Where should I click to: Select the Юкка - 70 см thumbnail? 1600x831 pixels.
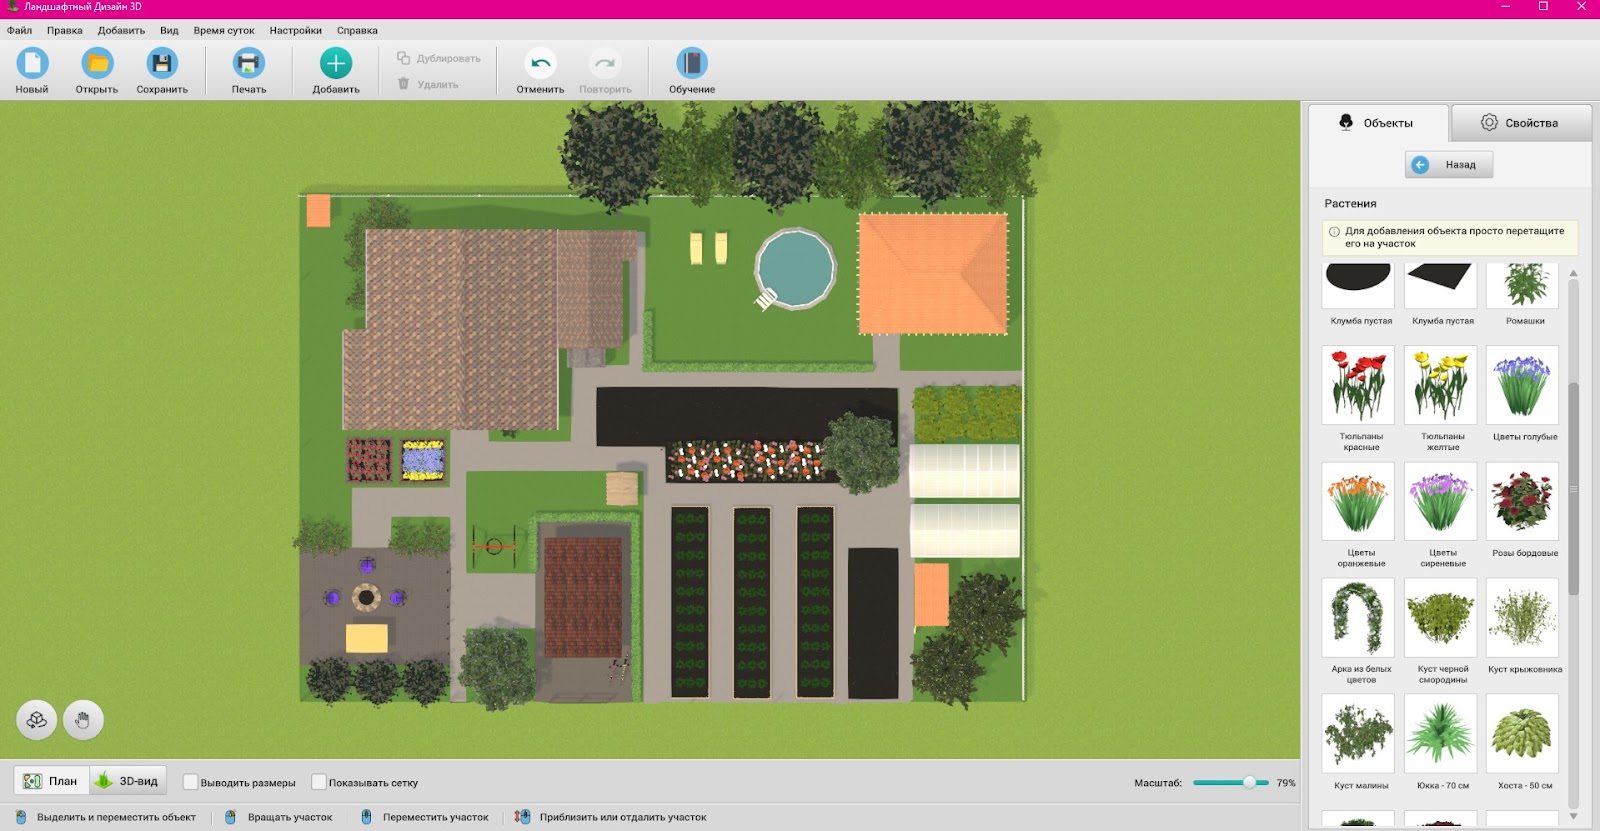(1440, 733)
